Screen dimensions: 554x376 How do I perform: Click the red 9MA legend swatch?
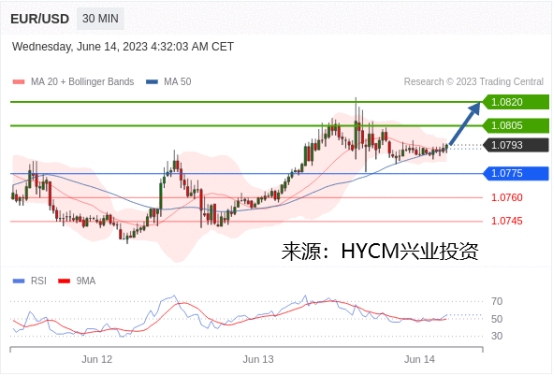click(x=64, y=281)
